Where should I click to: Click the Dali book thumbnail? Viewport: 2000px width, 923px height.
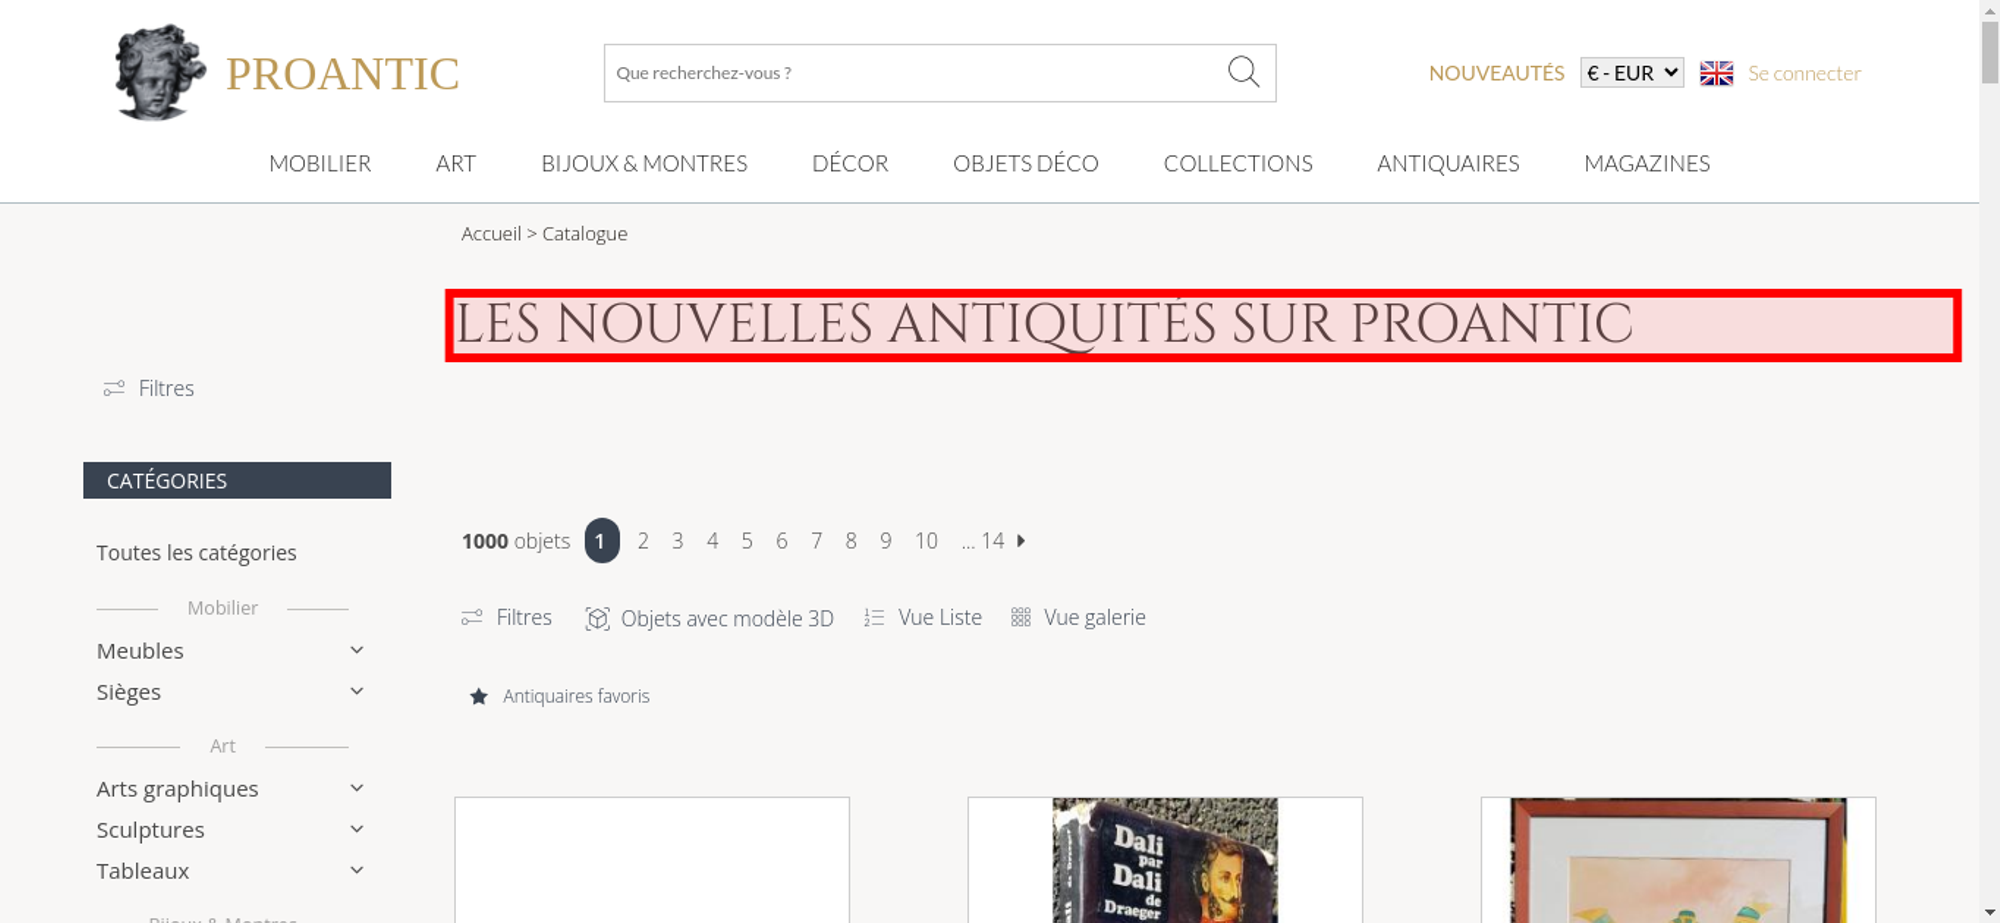[1165, 860]
